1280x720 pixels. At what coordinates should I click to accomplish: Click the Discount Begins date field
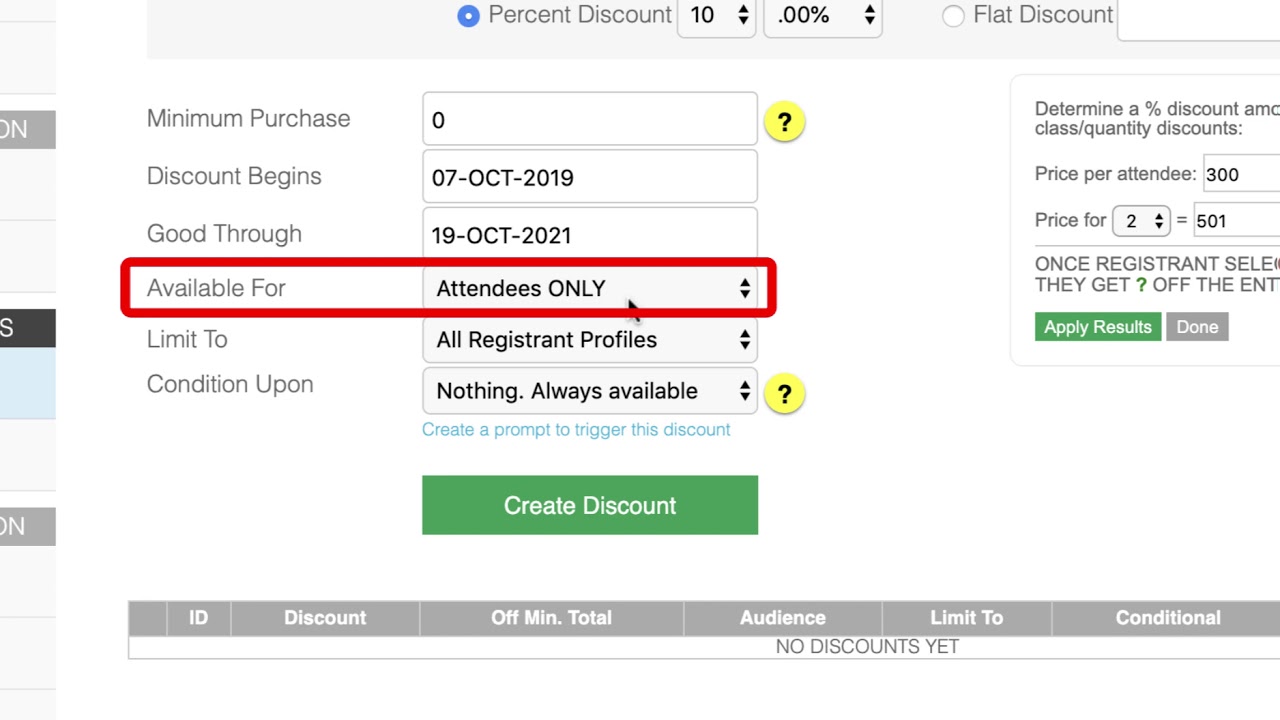[x=590, y=178]
